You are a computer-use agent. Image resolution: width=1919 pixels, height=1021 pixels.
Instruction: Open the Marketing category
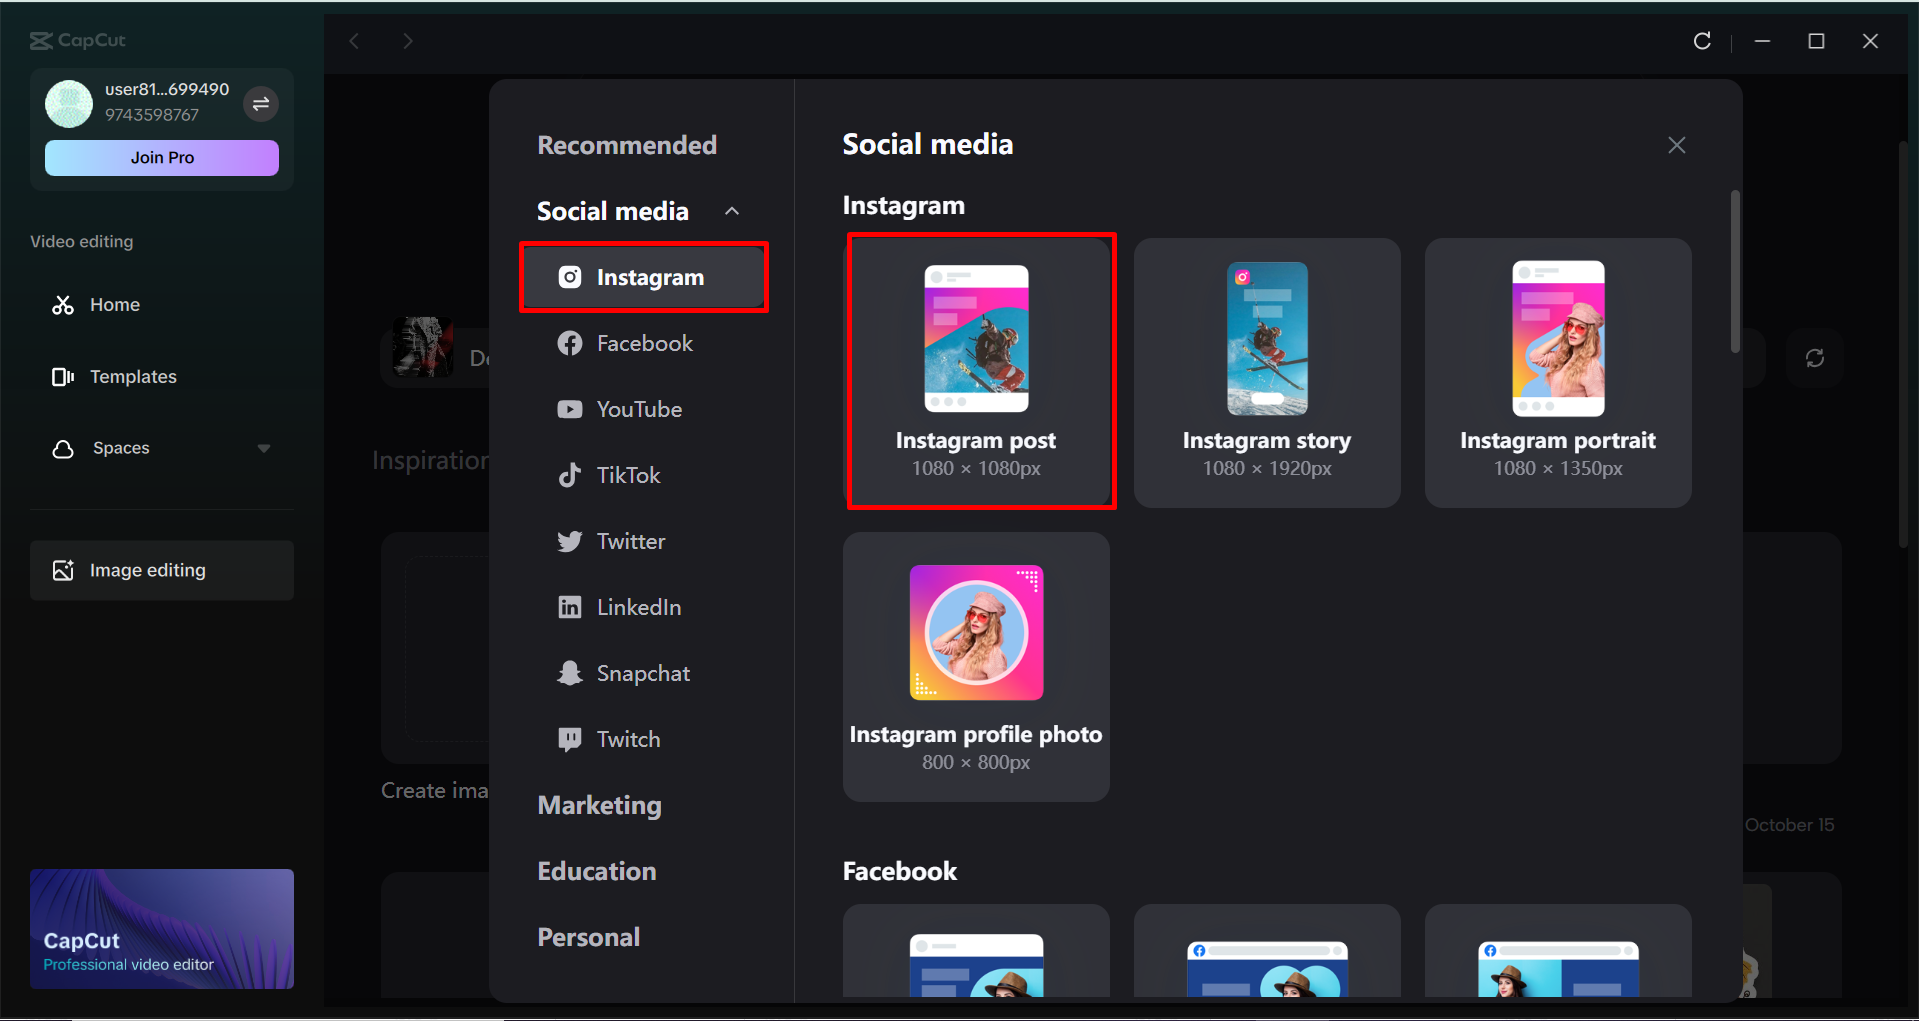tap(599, 805)
